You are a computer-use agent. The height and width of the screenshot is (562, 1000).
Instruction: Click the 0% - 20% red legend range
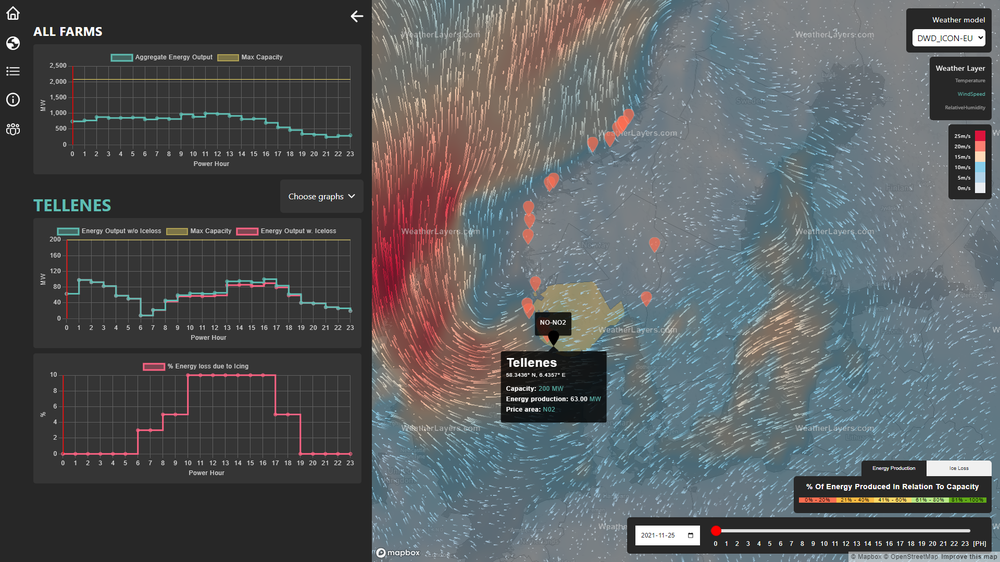816,500
